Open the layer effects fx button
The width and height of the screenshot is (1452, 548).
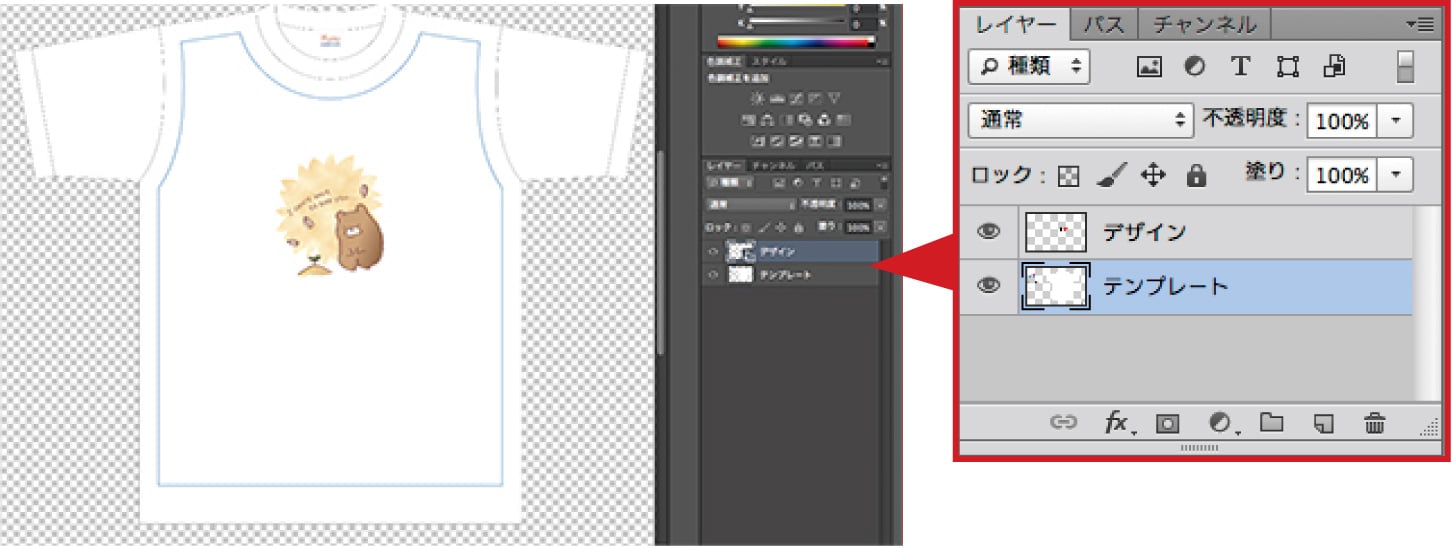tap(1118, 423)
